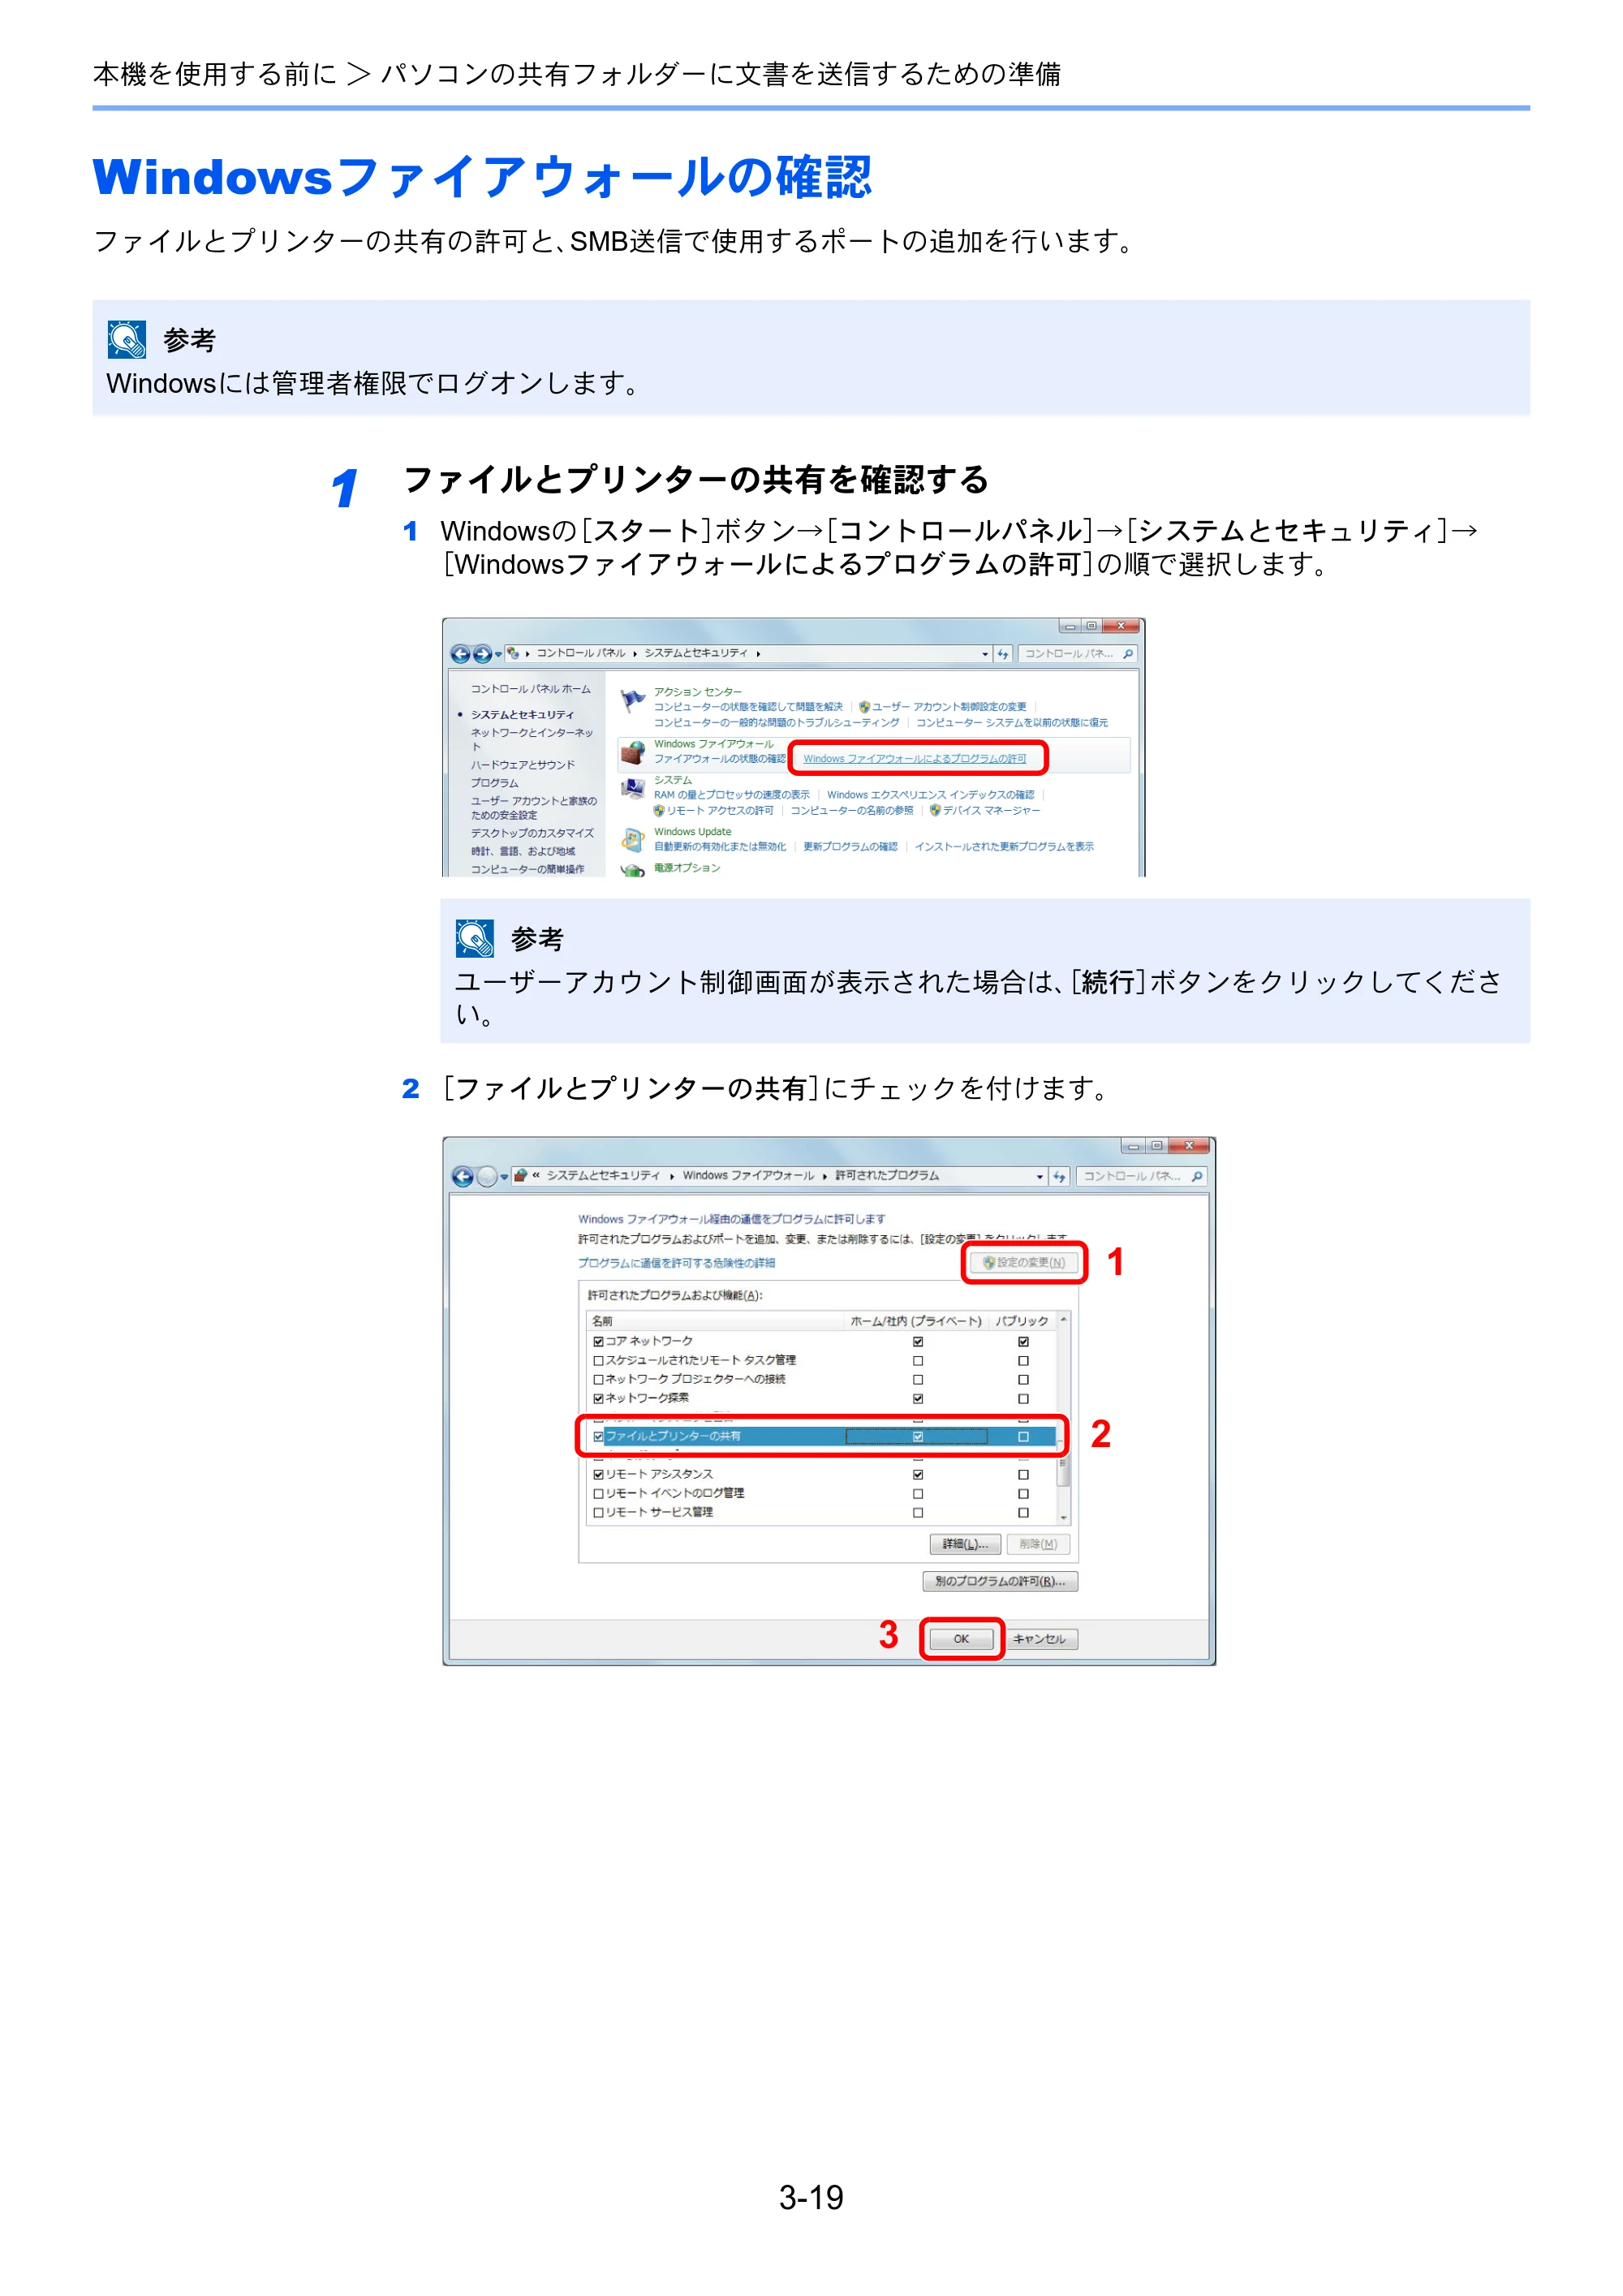Click the back arrow in the allowed programs window
Viewport: 1623px width, 2296px height.
(462, 1176)
